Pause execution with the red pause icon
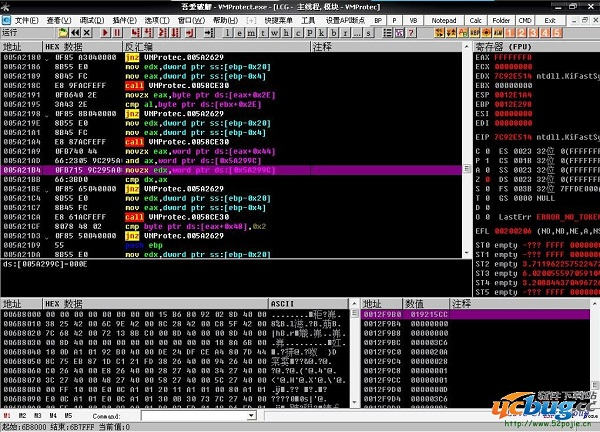This screenshot has width=600, height=432. tap(117, 33)
